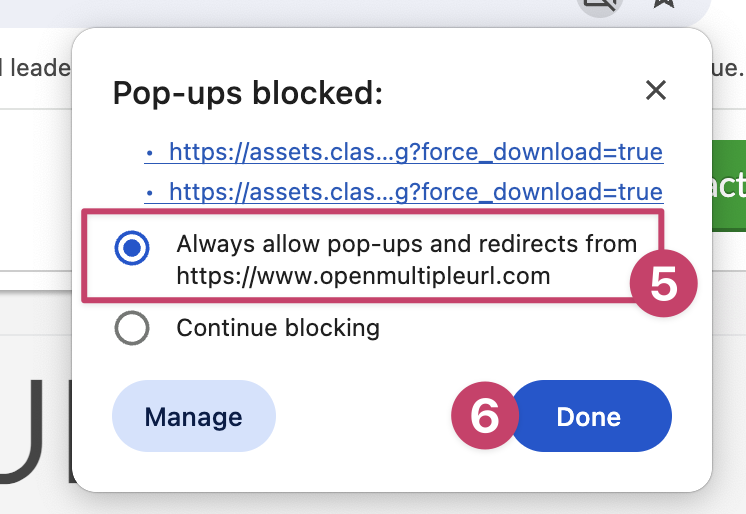Click the 'leade' page text left of dialog
746x514 pixels.
[36, 68]
